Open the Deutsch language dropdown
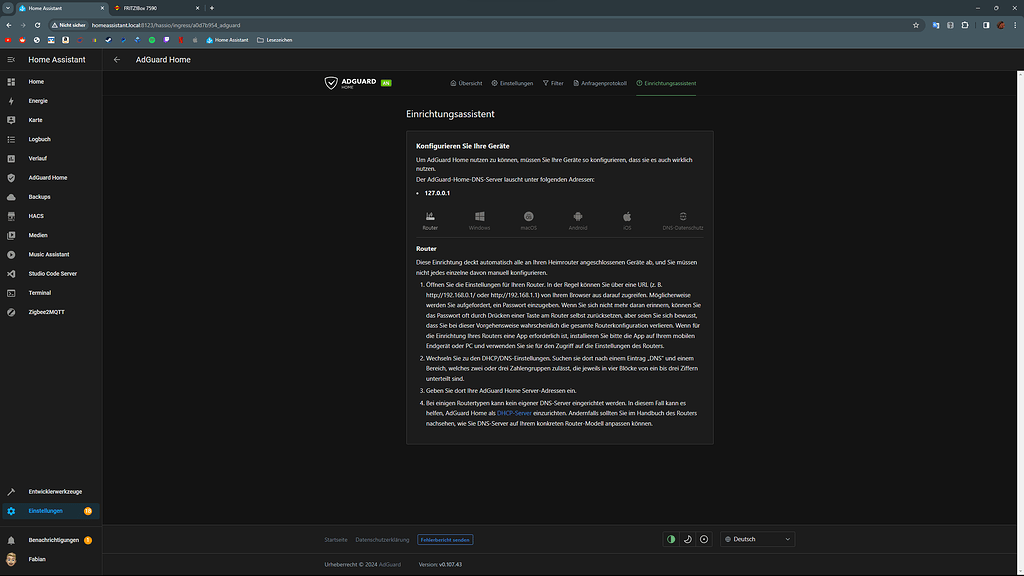Image resolution: width=1024 pixels, height=576 pixels. coord(757,538)
